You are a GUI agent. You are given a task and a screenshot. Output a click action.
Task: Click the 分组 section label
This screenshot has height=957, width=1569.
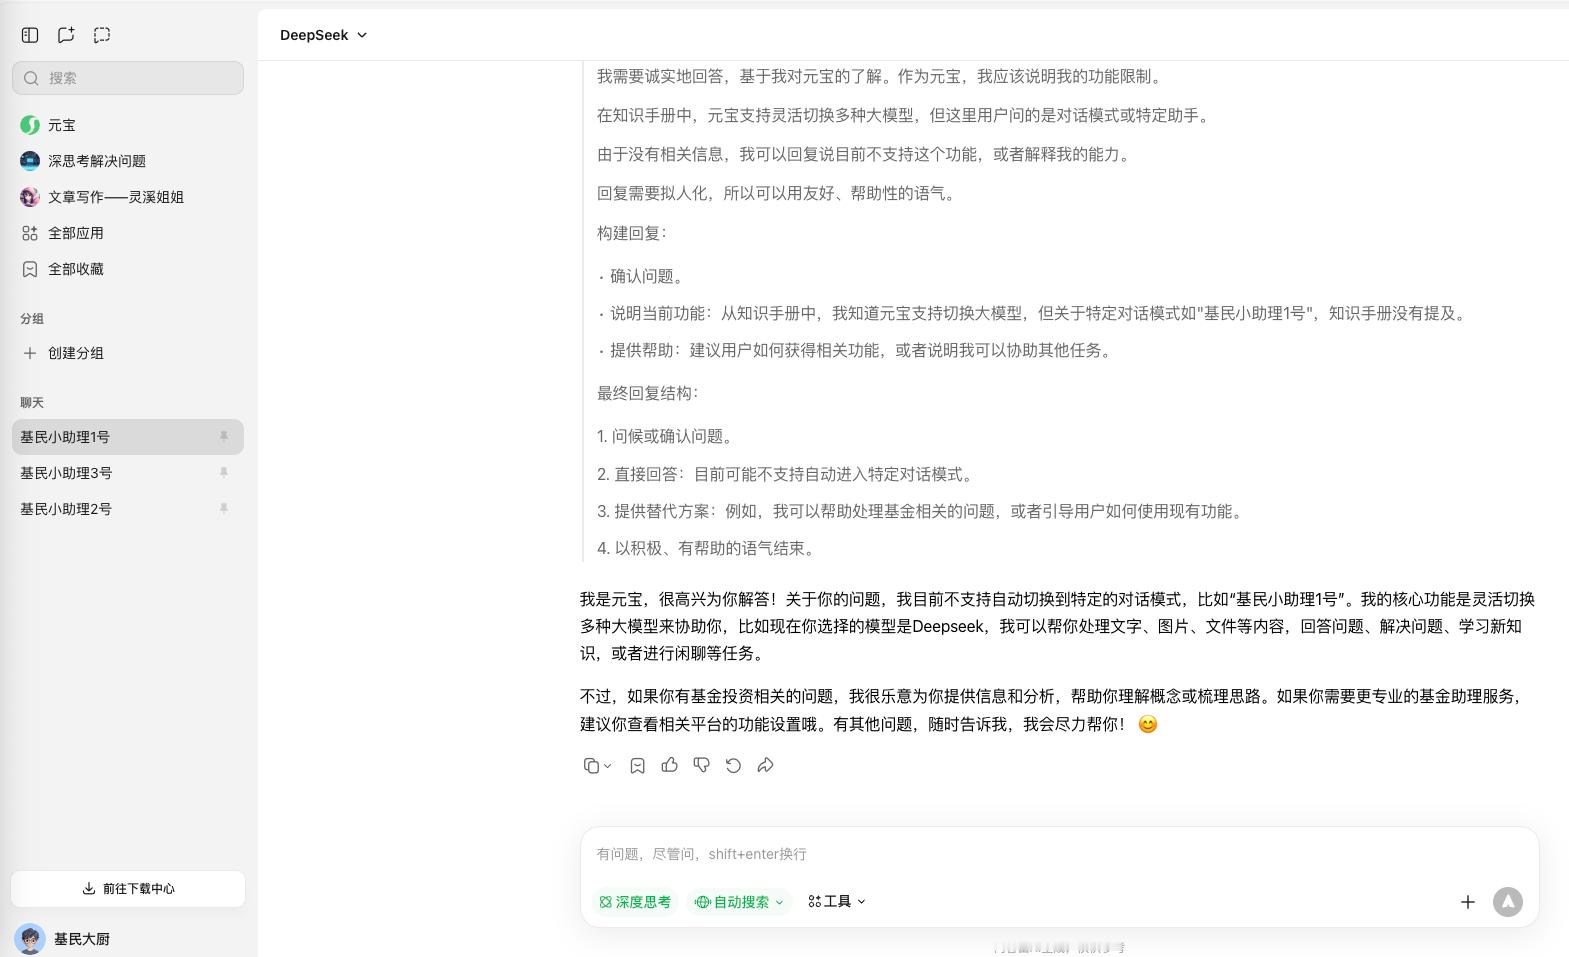(32, 319)
